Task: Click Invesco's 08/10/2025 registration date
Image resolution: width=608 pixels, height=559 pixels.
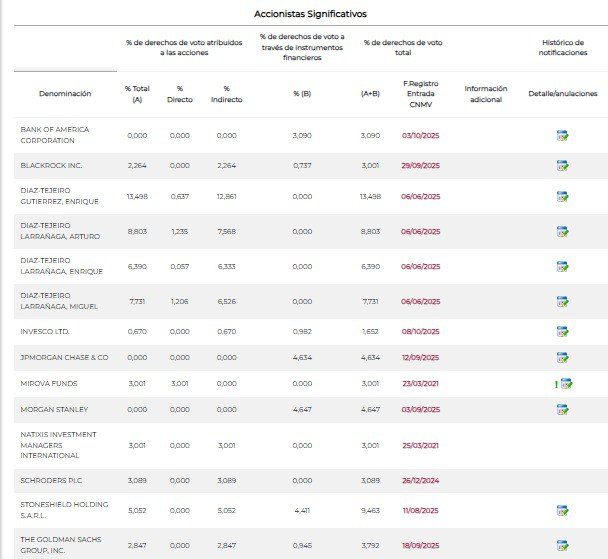Action: (421, 331)
